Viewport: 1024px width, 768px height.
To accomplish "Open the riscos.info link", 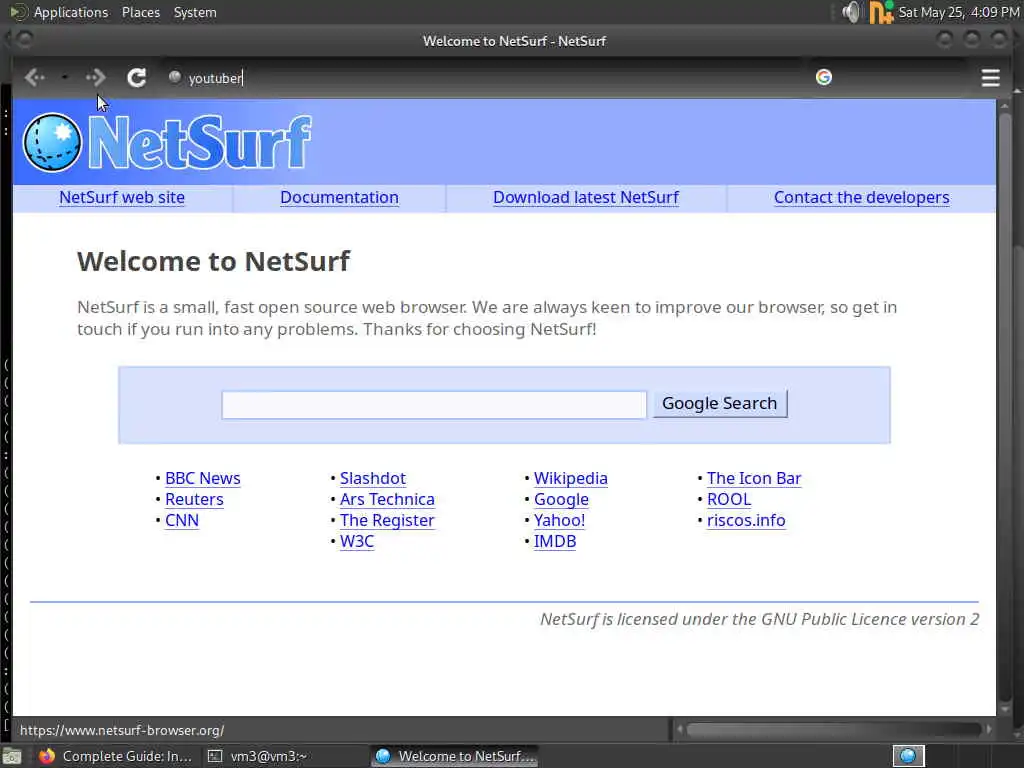I will point(746,520).
